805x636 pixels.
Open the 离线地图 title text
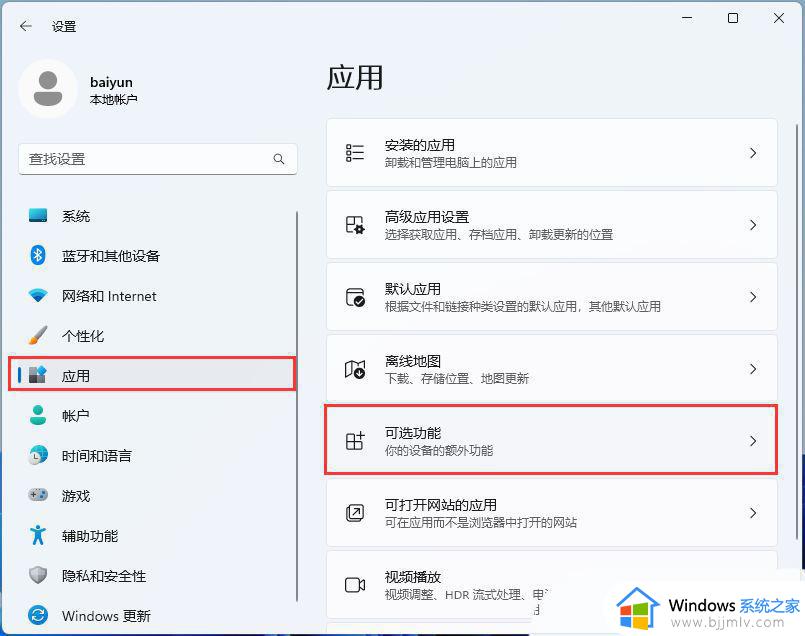pos(412,361)
